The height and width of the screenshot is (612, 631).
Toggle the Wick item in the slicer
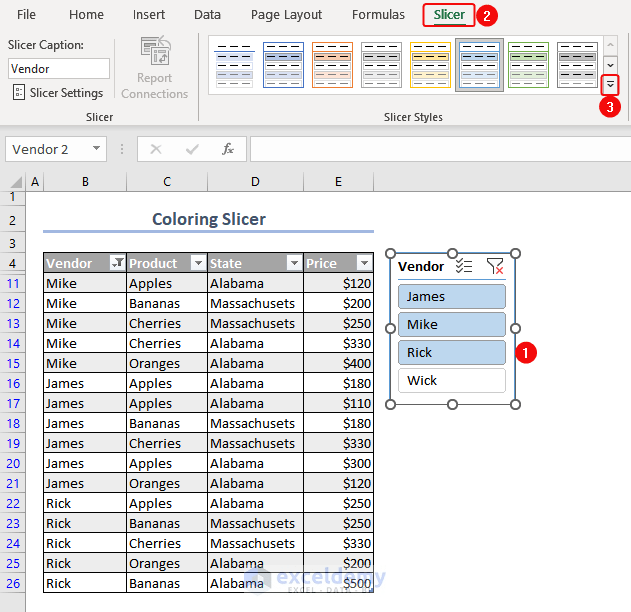pyautogui.click(x=452, y=380)
